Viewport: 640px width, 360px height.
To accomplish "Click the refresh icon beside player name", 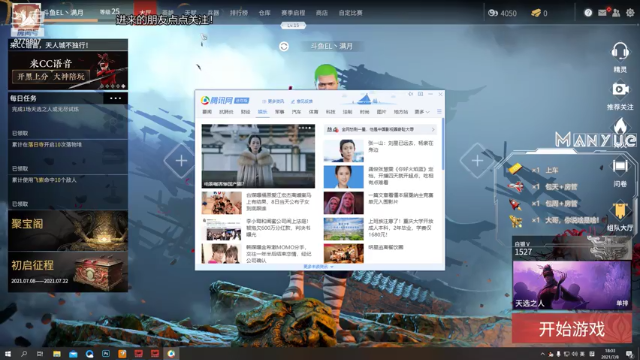I will pyautogui.click(x=284, y=47).
